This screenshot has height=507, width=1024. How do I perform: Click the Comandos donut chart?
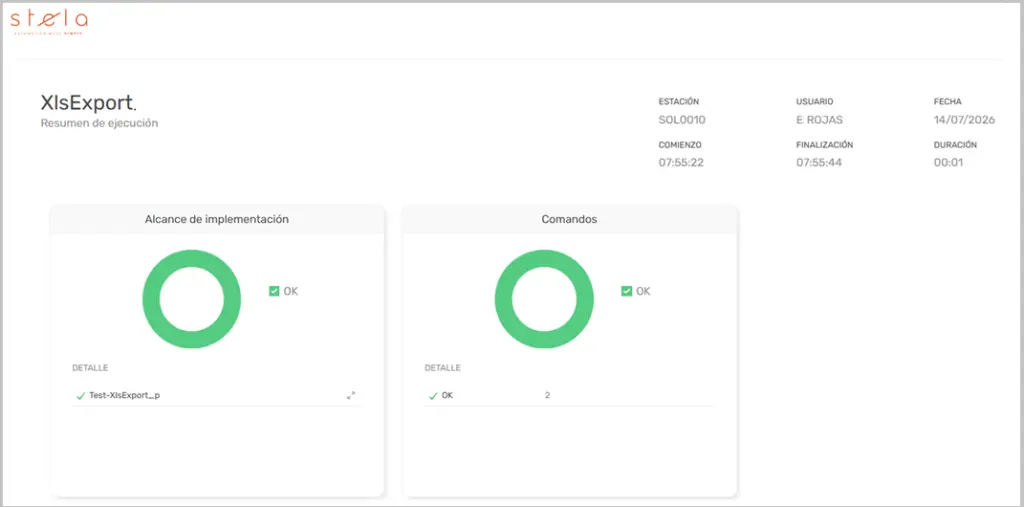(x=544, y=299)
